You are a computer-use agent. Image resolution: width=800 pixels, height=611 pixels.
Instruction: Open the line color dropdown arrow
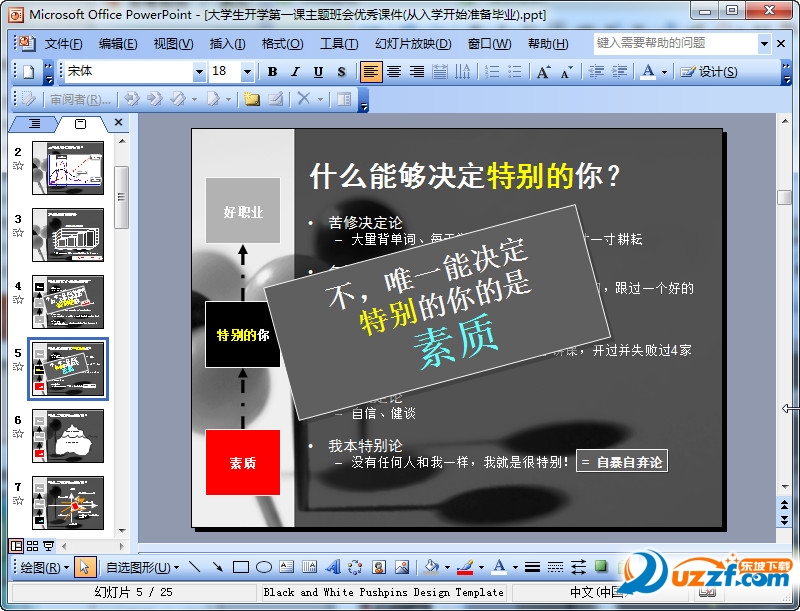click(x=481, y=568)
